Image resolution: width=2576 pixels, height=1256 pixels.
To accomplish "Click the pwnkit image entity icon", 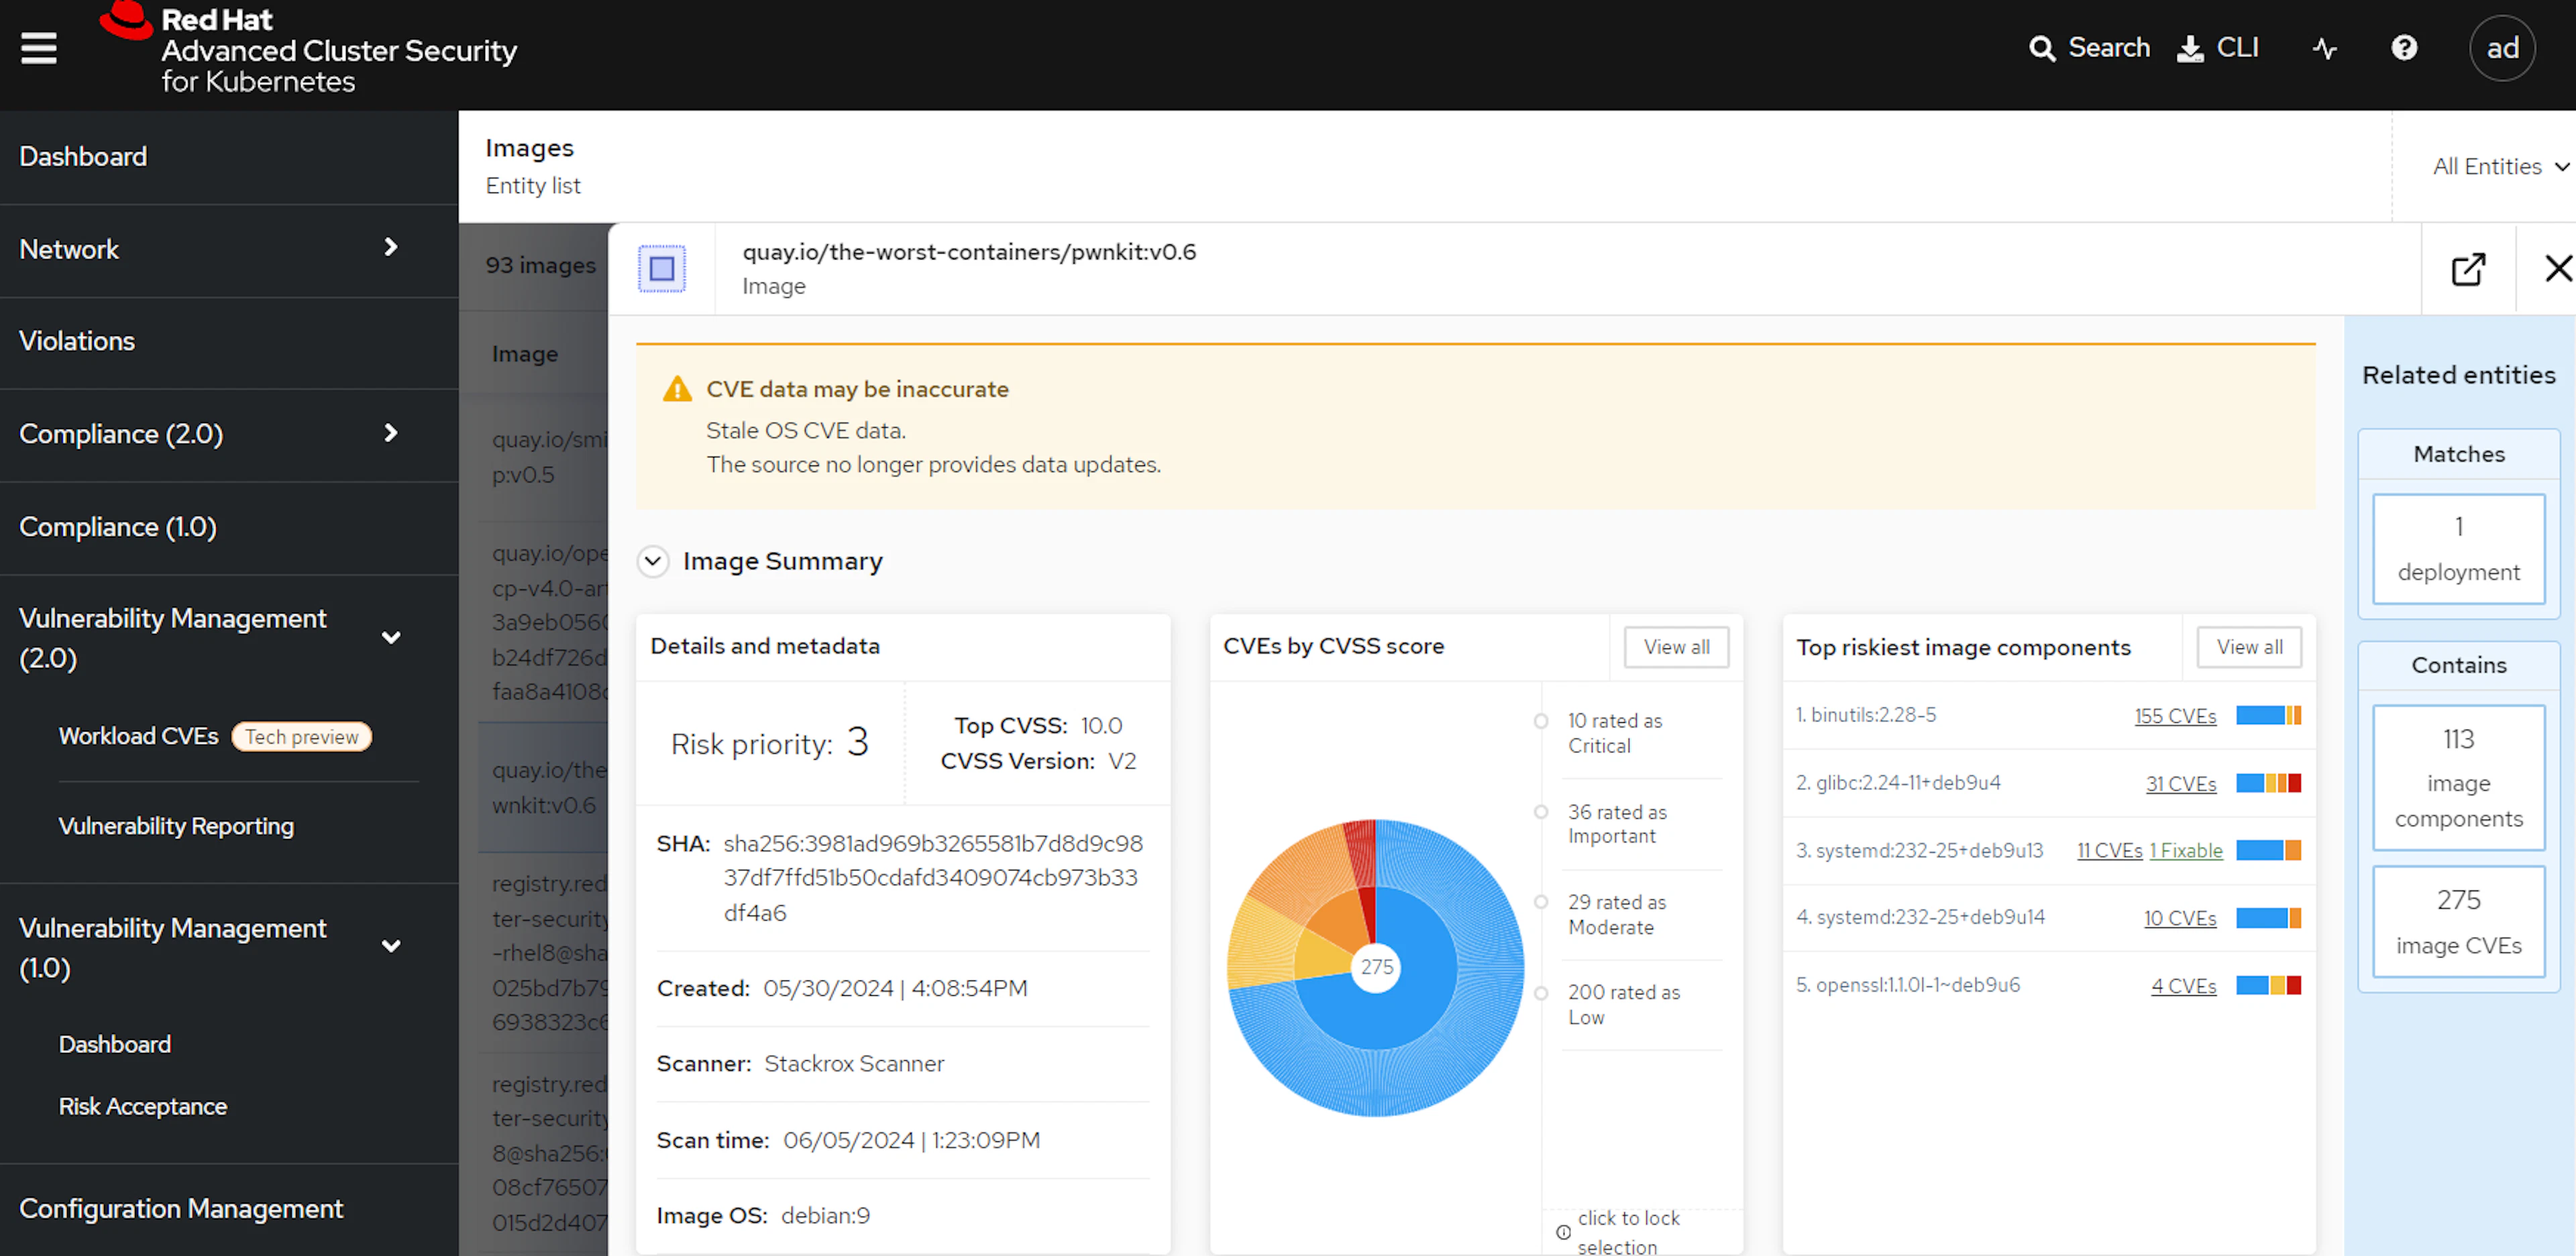I will [662, 269].
